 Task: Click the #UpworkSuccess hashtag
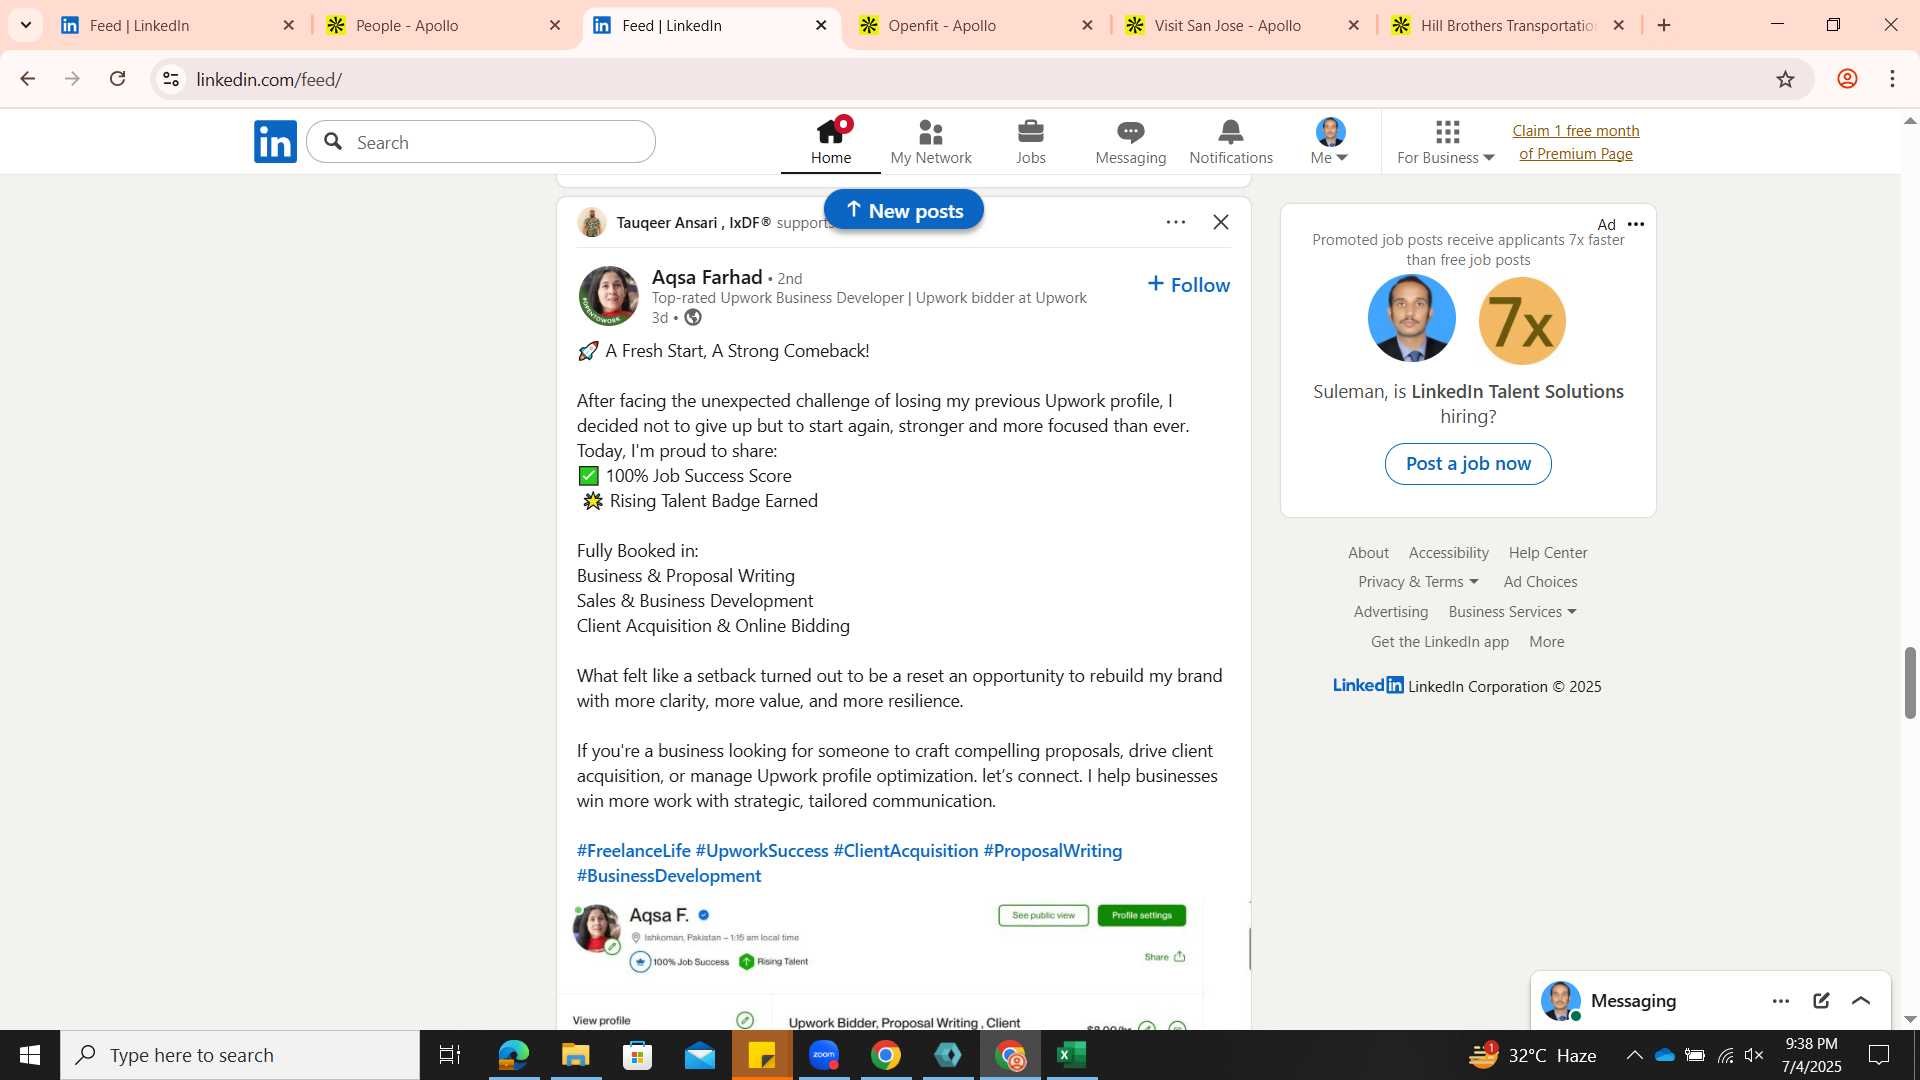click(762, 851)
